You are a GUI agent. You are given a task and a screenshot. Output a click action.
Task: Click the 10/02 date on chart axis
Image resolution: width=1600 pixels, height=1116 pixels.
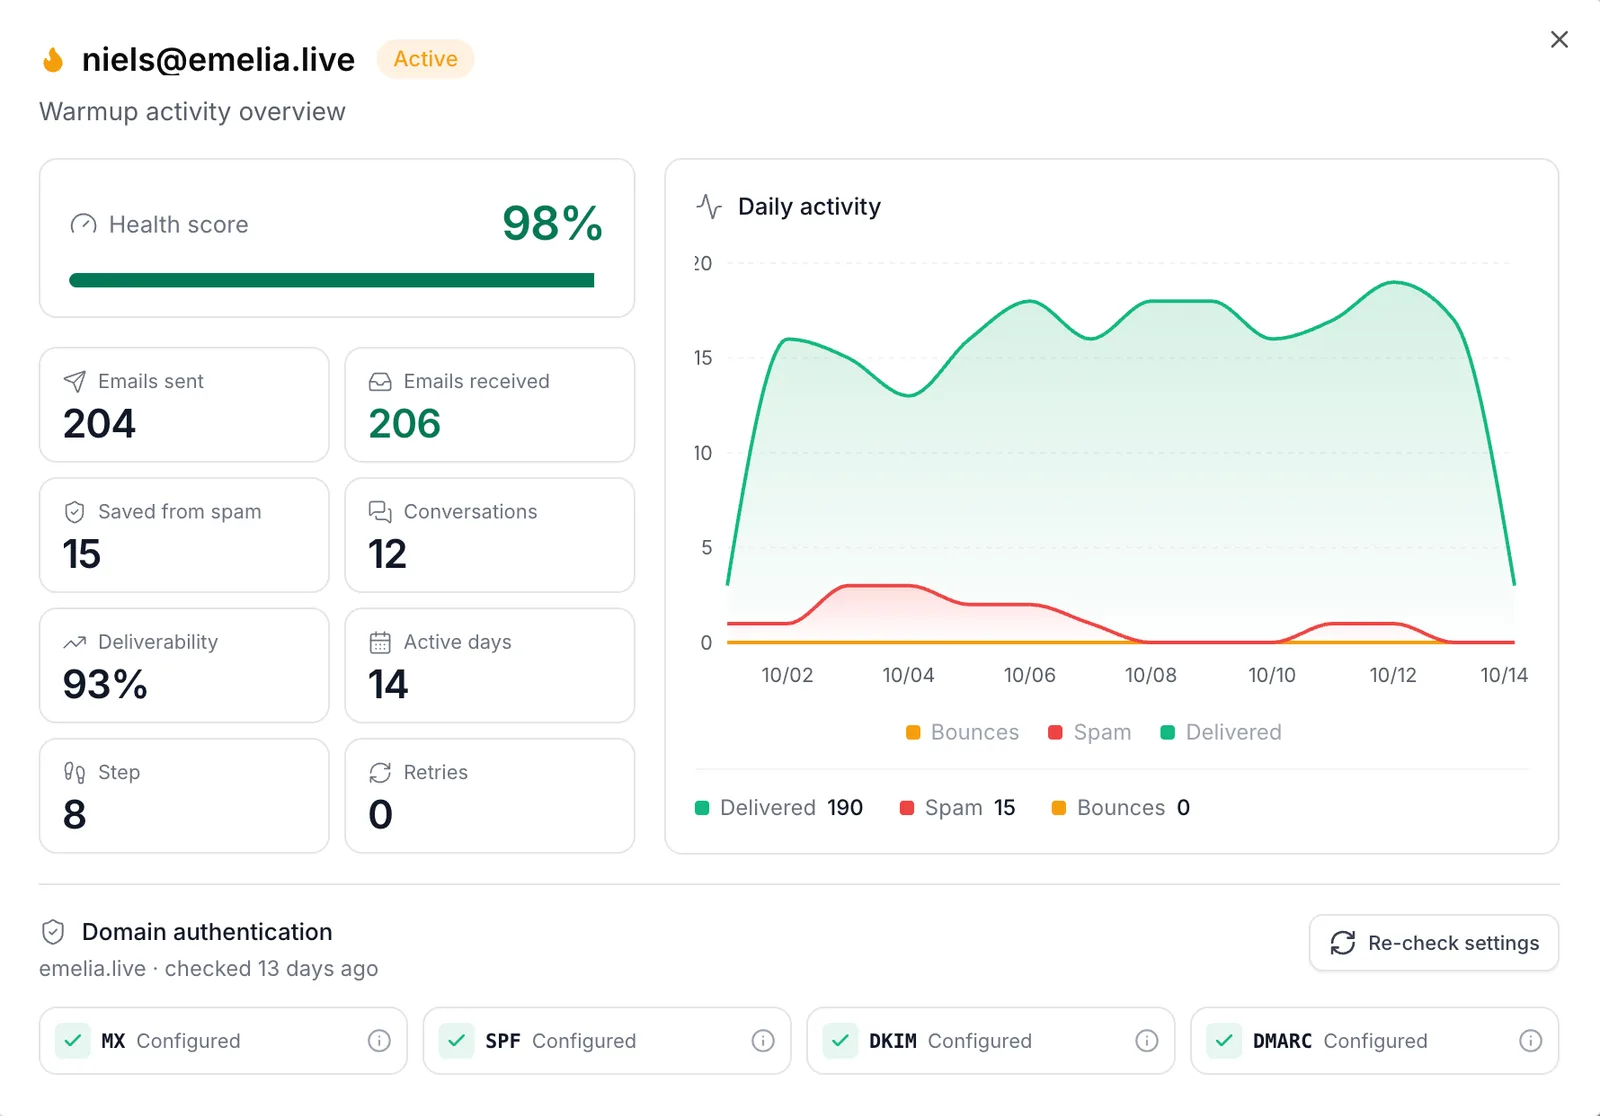[787, 675]
